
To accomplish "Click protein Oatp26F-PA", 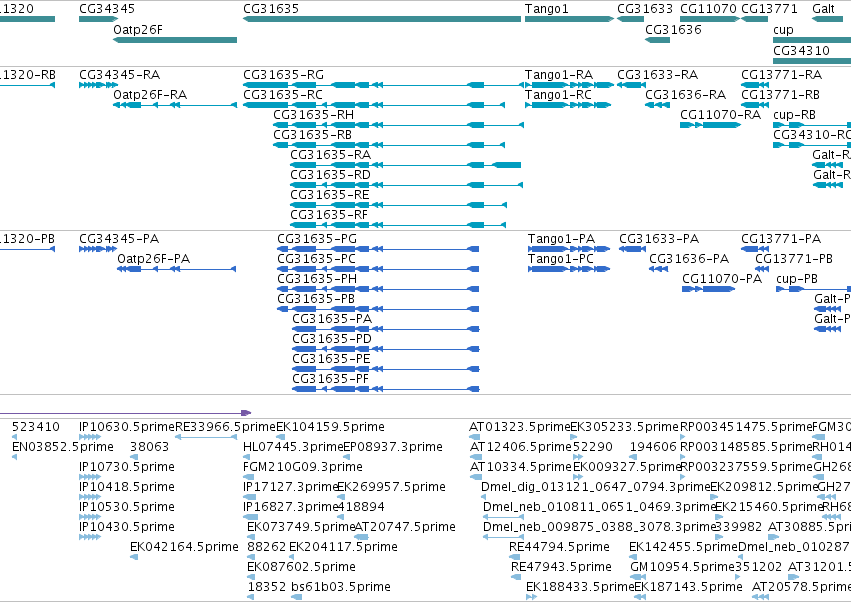I will [x=177, y=269].
